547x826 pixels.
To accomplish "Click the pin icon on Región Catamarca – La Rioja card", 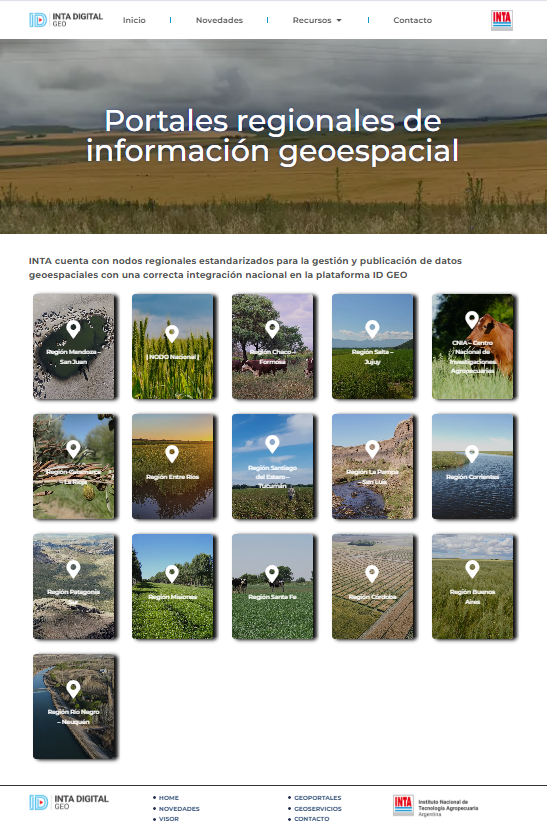I will [73, 449].
